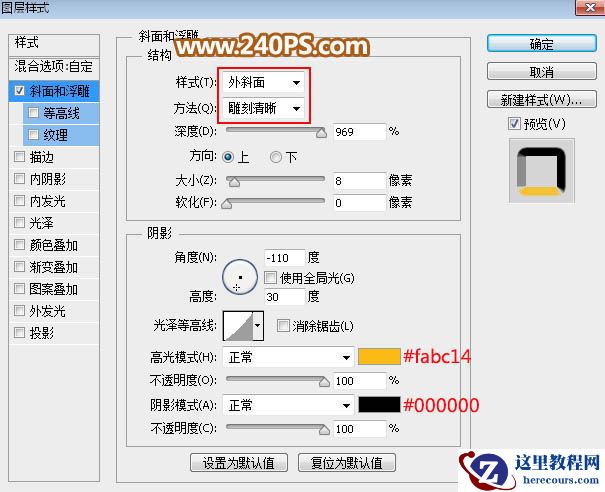605x492 pixels.
Task: Close the 图层样式 dialog
Action: (590, 7)
